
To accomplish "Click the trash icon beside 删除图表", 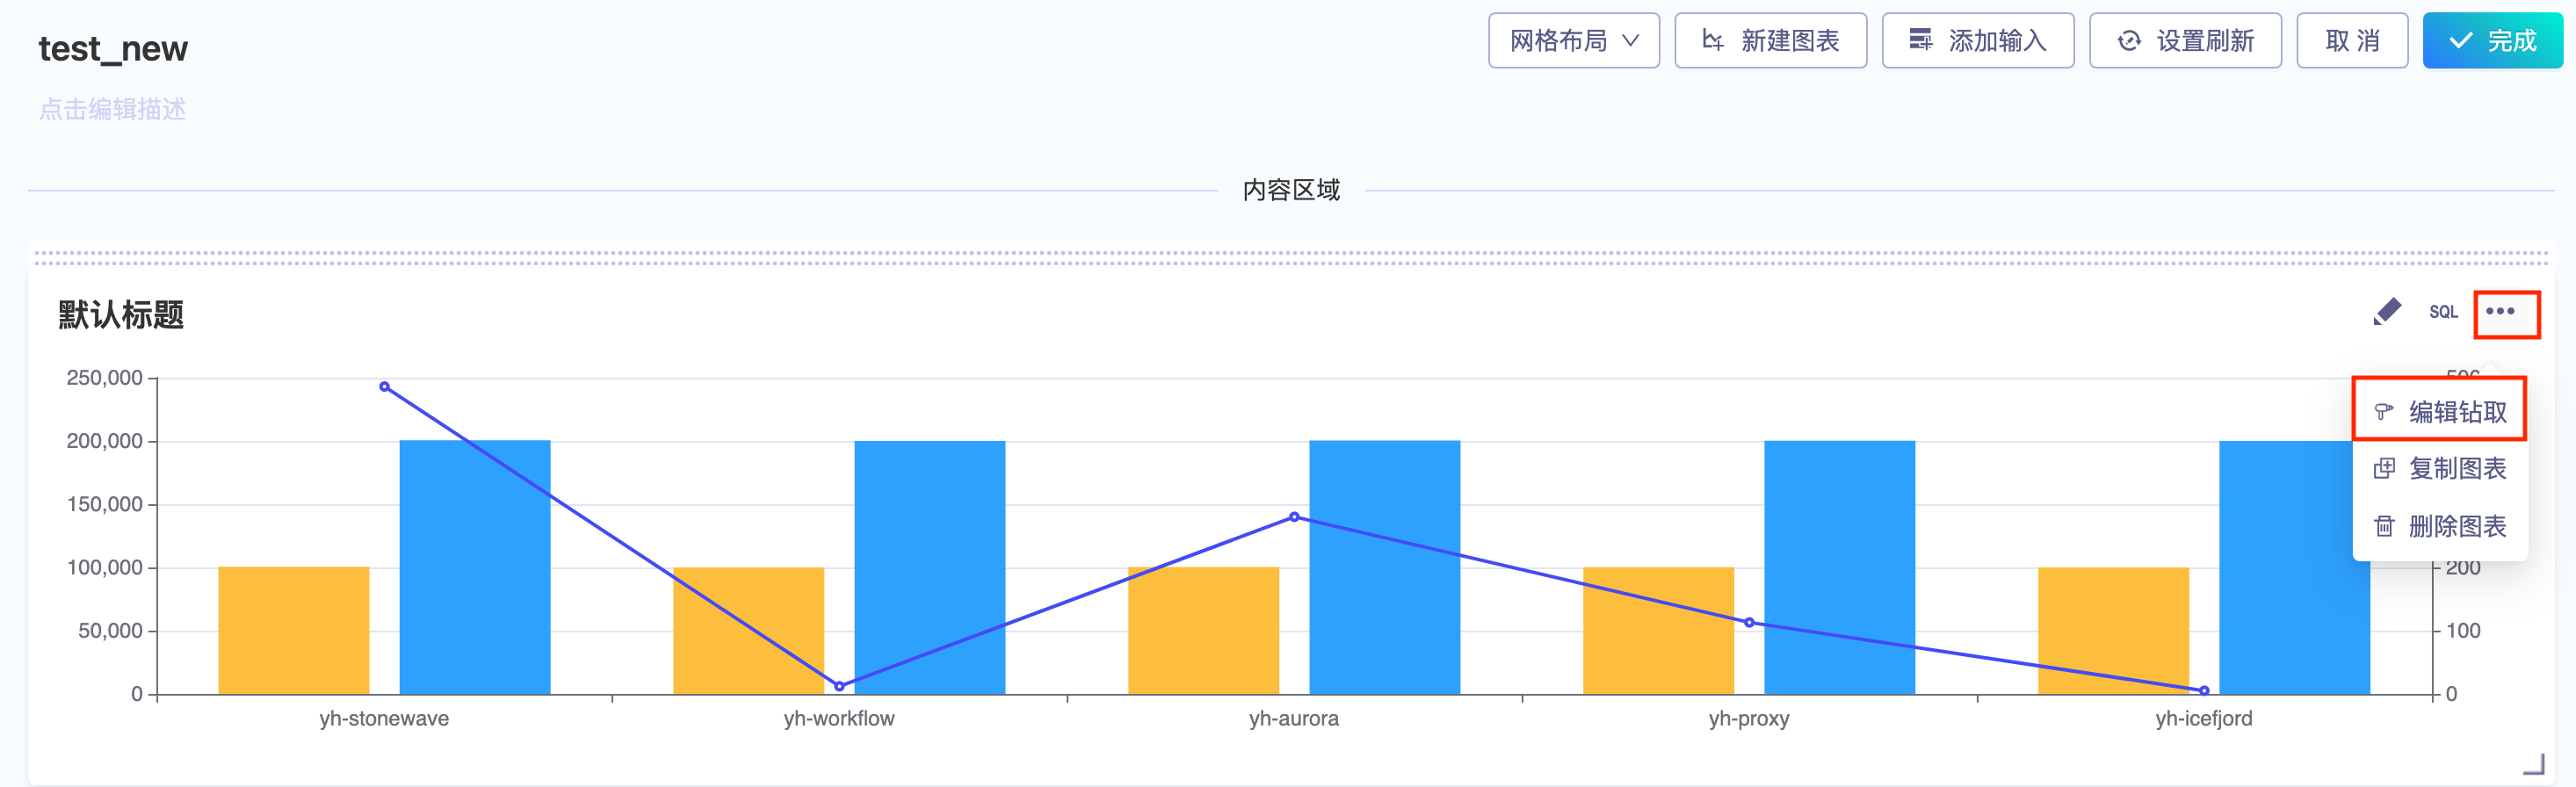I will [2384, 526].
